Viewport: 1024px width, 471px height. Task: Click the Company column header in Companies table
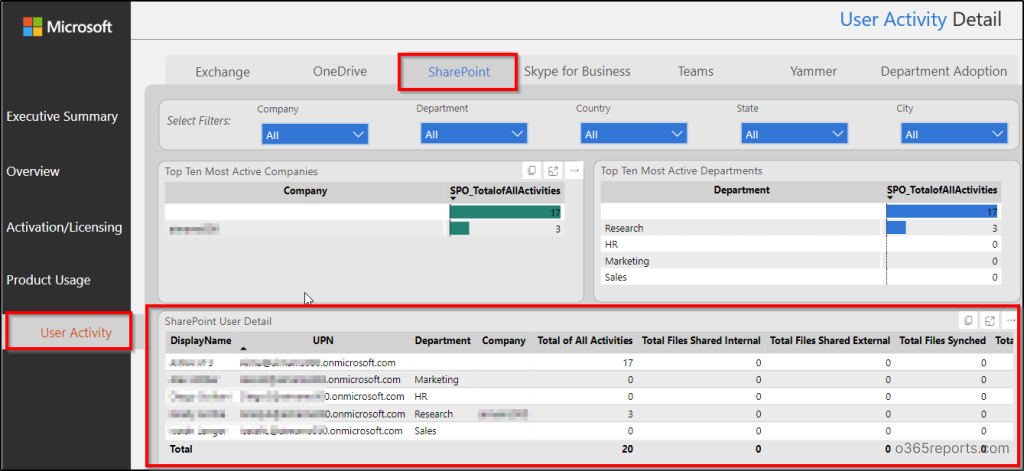point(305,191)
